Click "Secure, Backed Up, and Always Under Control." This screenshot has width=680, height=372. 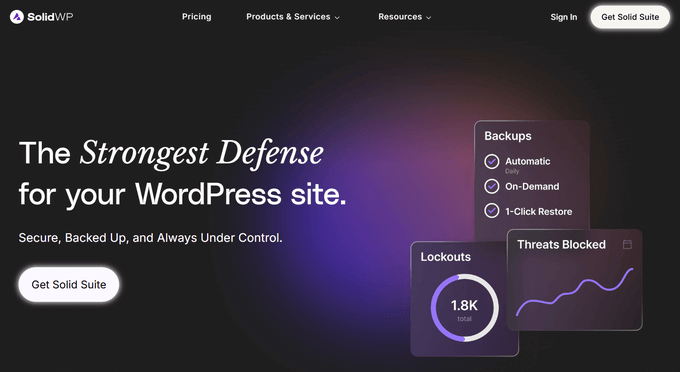150,238
